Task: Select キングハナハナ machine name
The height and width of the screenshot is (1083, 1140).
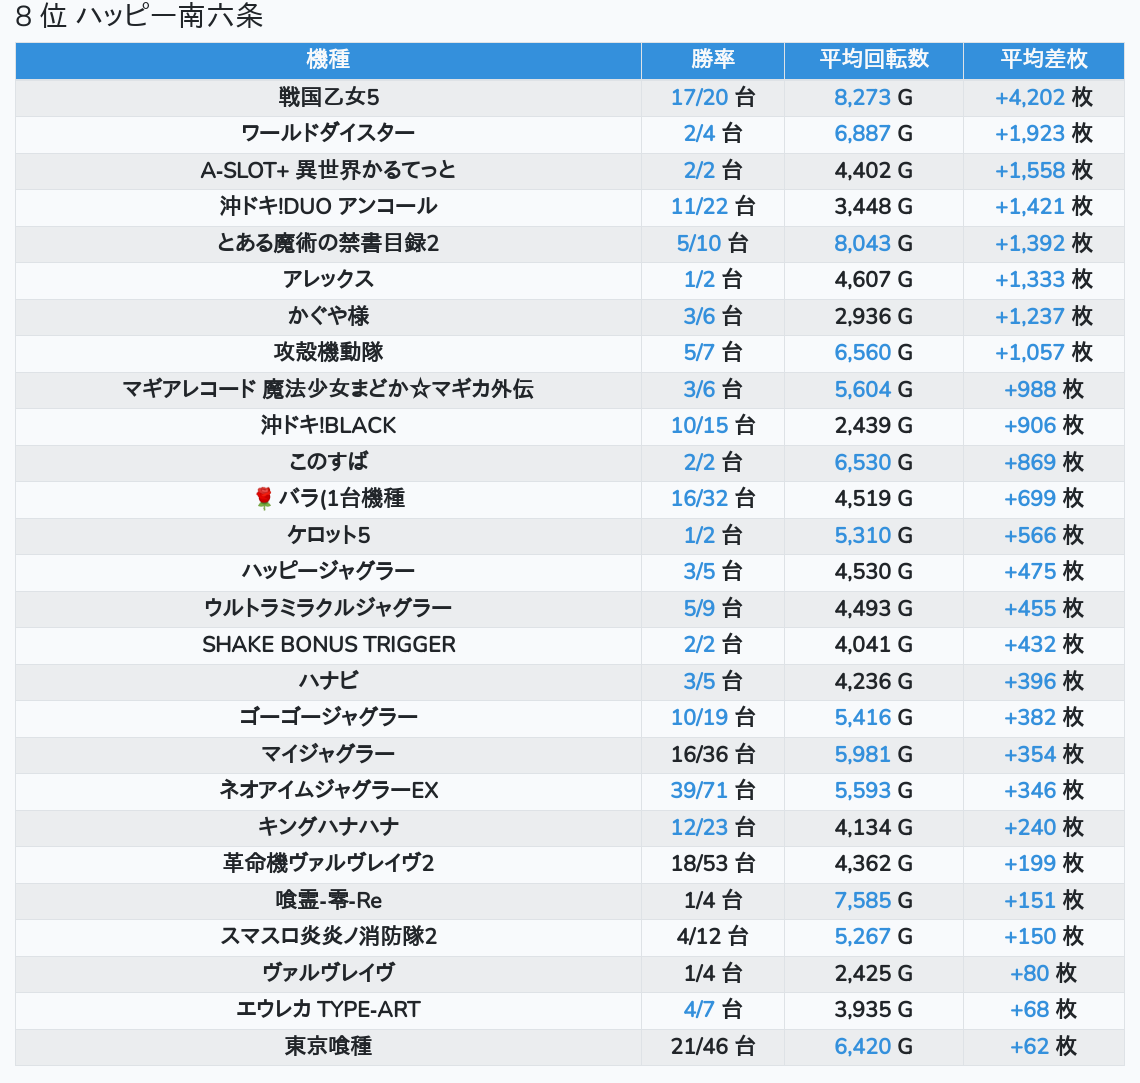Action: point(328,826)
